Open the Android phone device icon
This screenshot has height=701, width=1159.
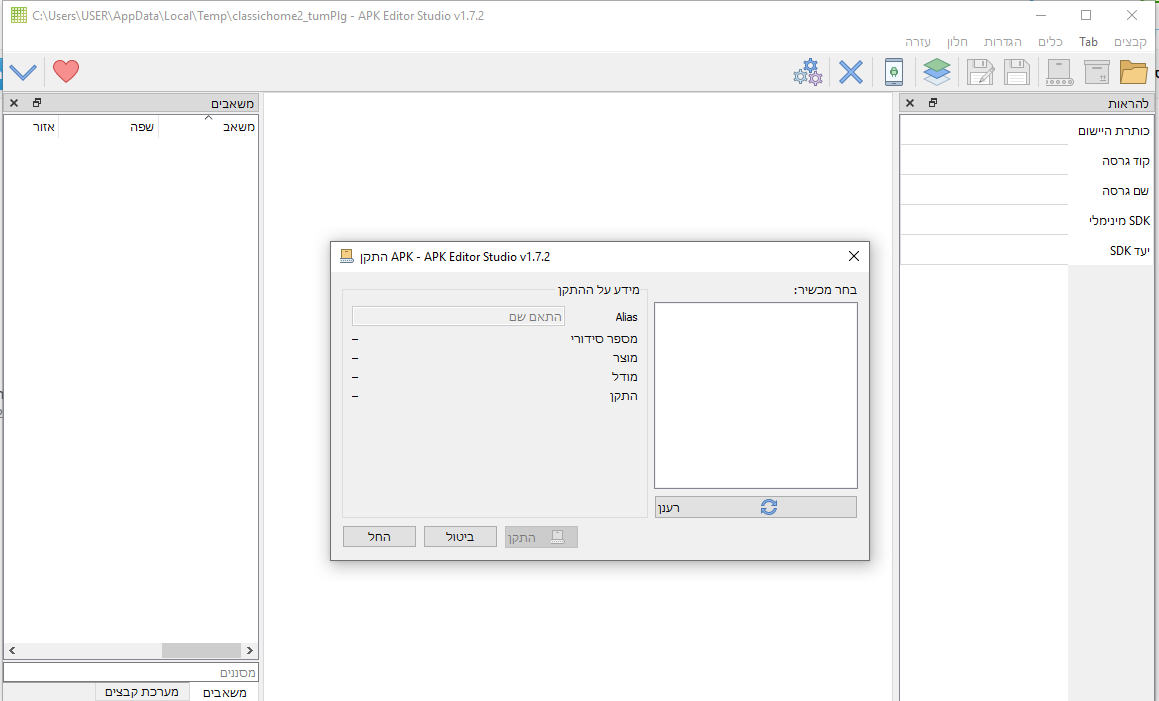click(894, 72)
